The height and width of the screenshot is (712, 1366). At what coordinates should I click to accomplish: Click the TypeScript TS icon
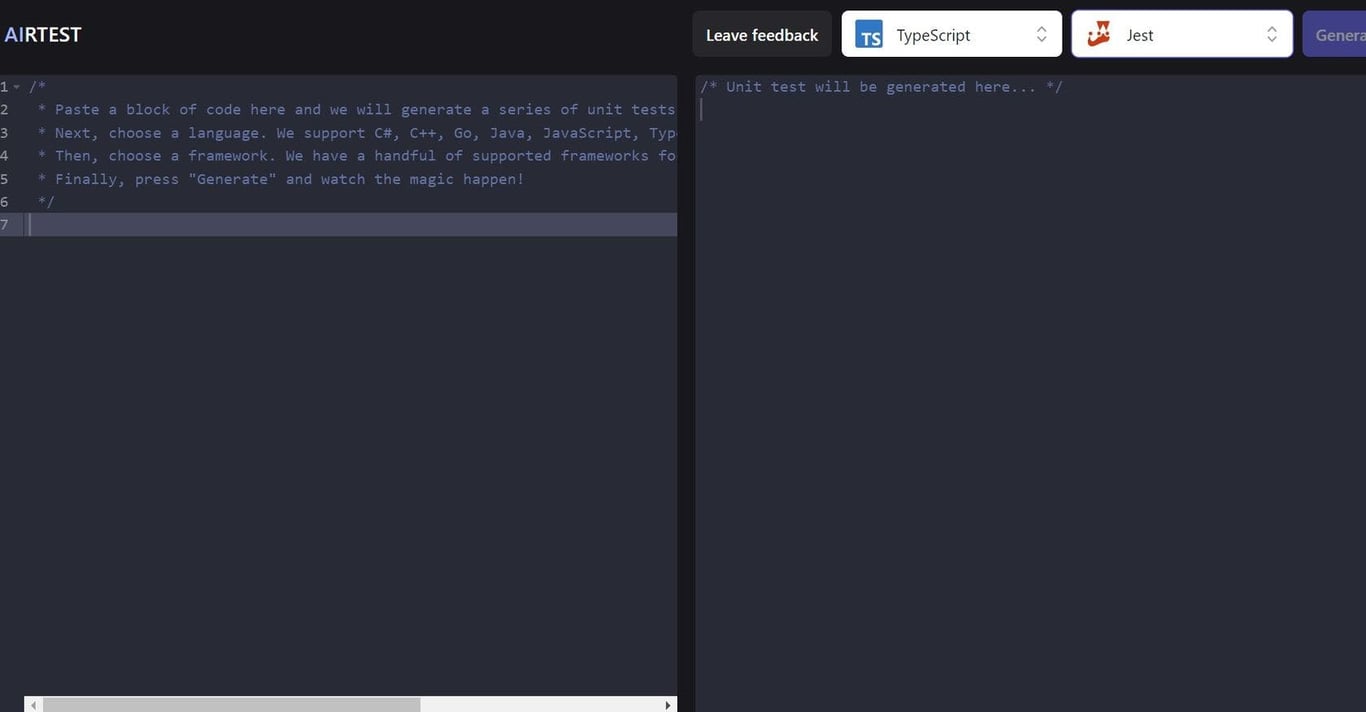click(869, 35)
